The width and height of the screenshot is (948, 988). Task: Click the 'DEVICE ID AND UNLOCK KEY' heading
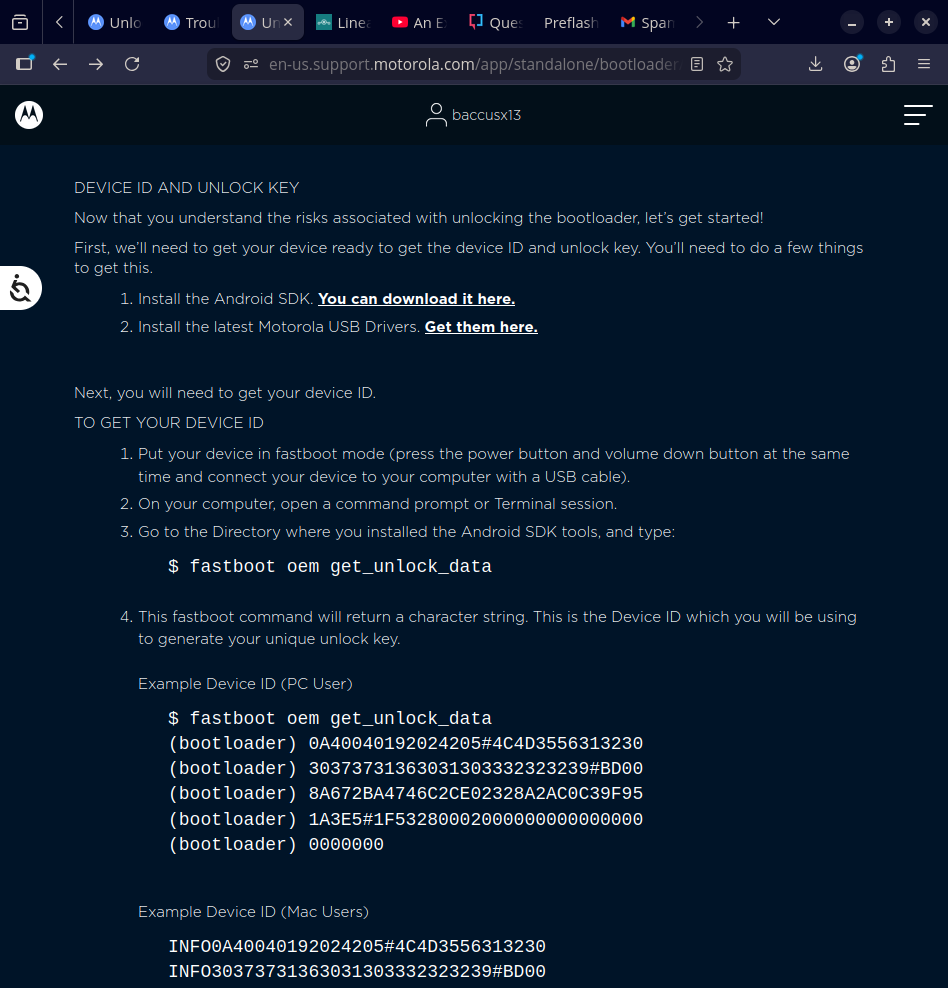tap(186, 188)
